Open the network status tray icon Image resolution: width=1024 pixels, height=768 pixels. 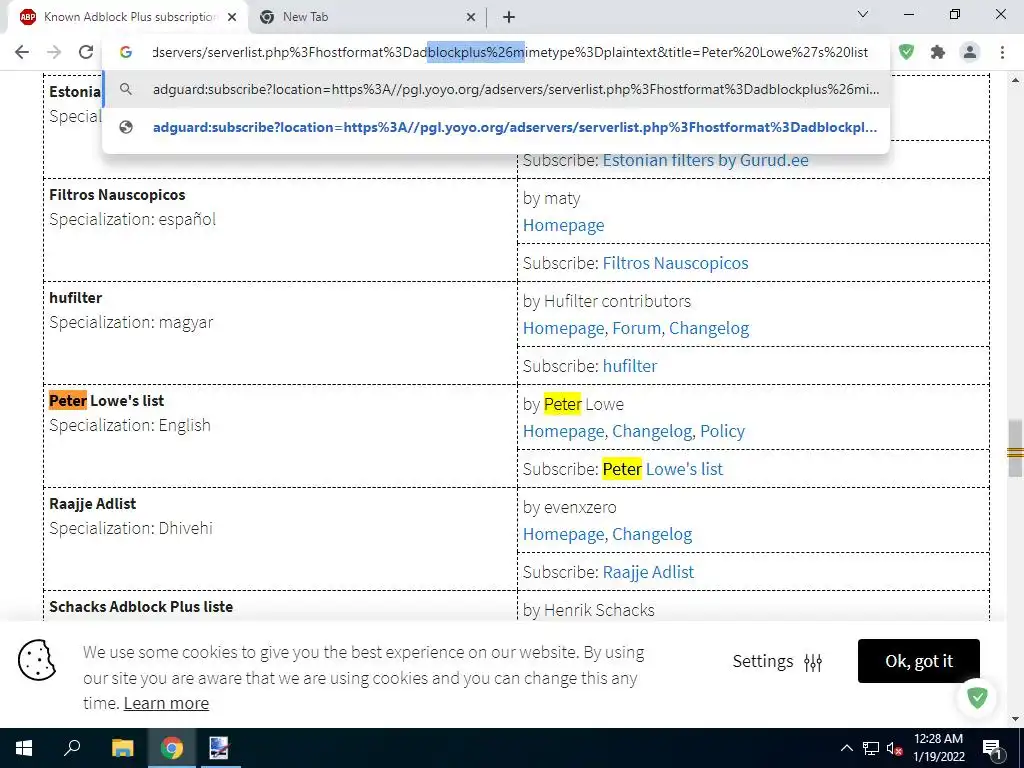tap(871, 748)
